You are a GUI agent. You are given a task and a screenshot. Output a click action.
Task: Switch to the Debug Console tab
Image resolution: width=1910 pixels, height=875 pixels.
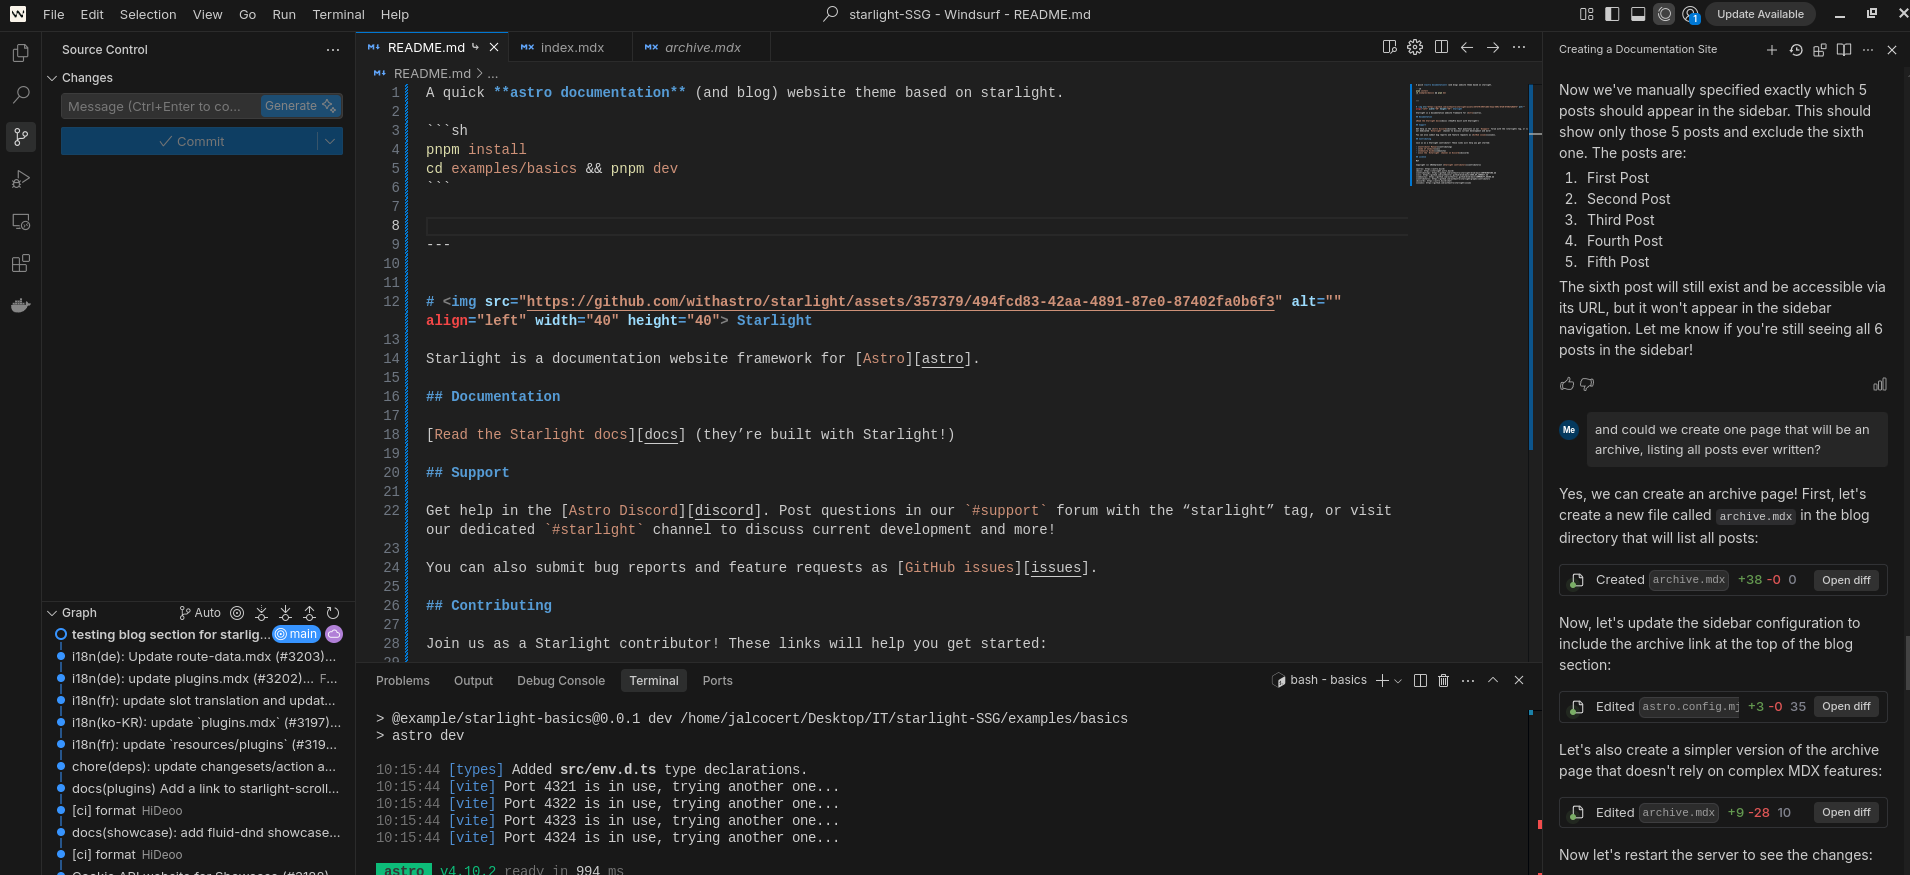pos(561,681)
